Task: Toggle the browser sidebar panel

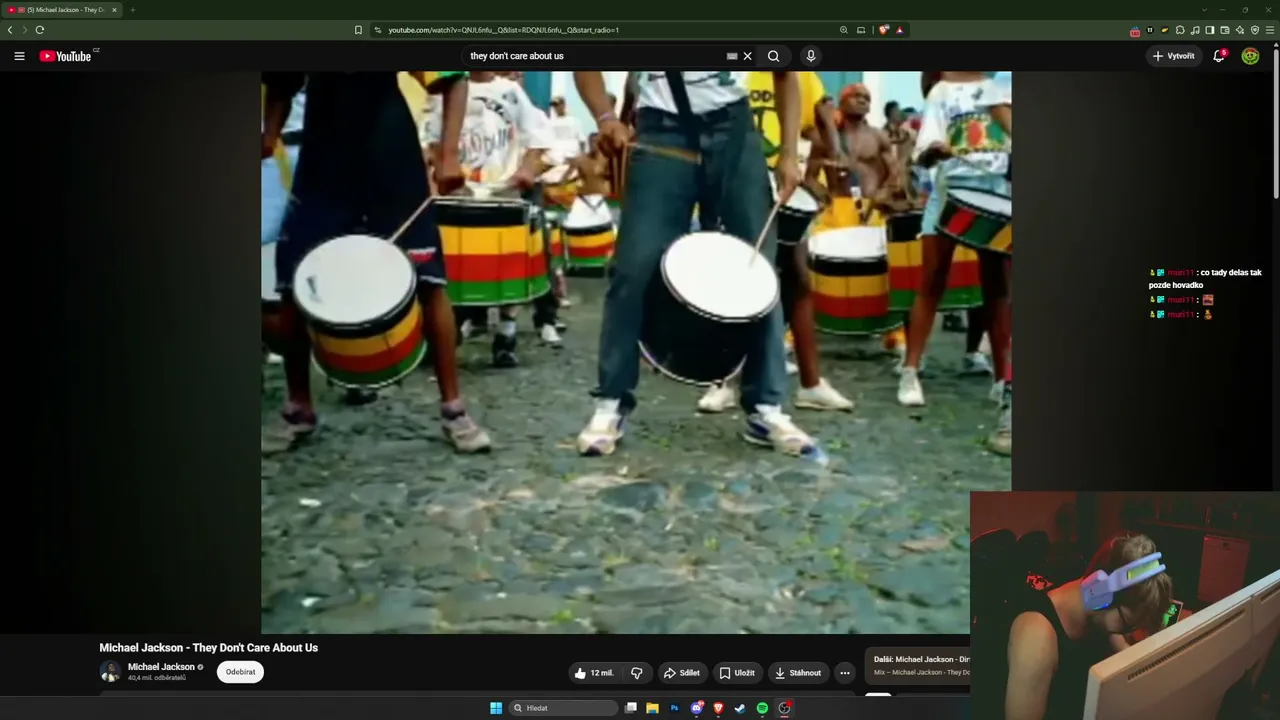Action: coord(1210,30)
